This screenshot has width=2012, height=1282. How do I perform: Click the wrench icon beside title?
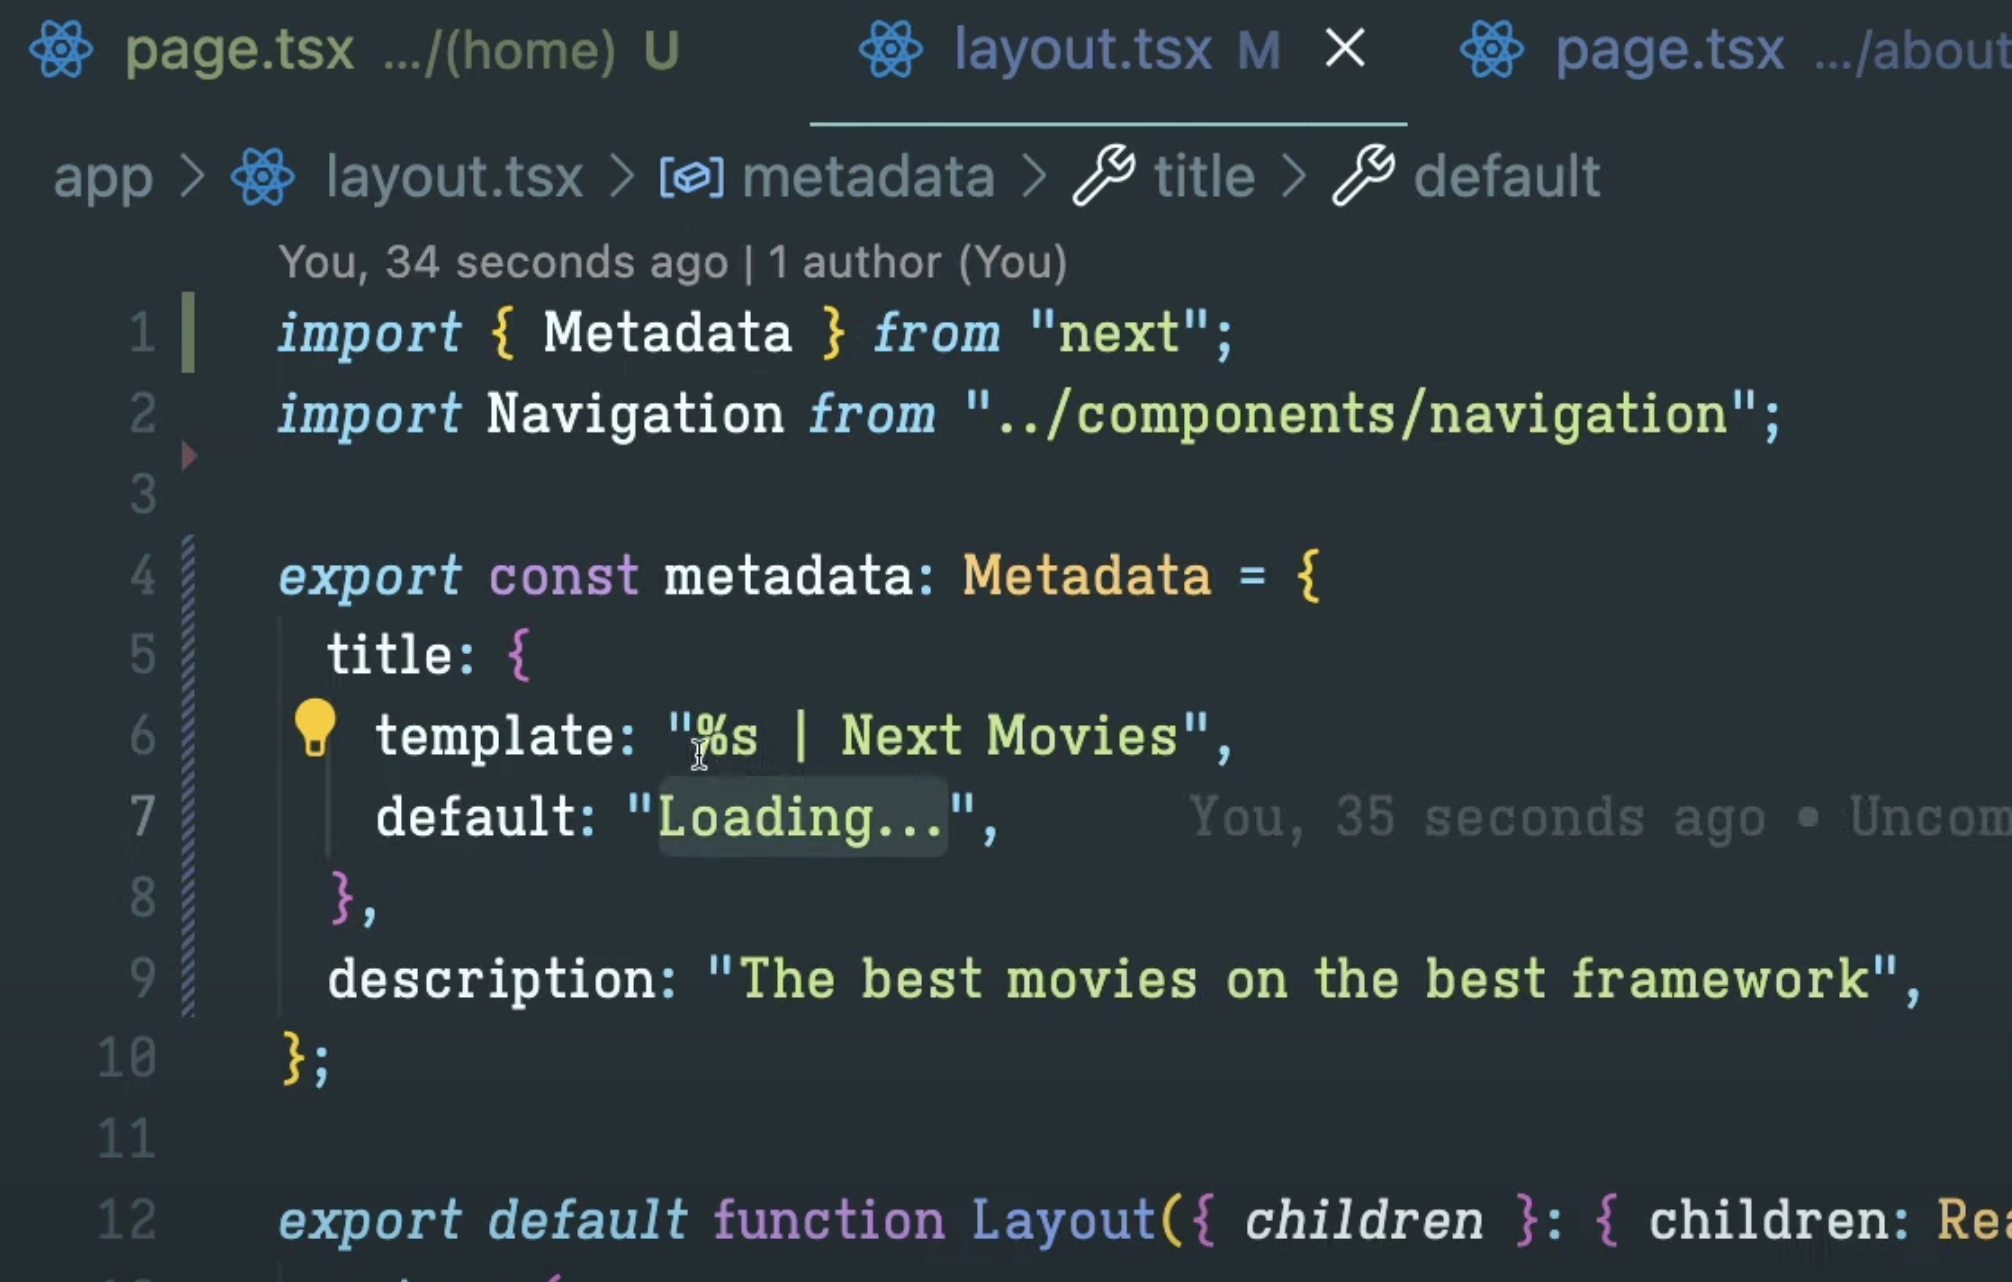[1104, 175]
